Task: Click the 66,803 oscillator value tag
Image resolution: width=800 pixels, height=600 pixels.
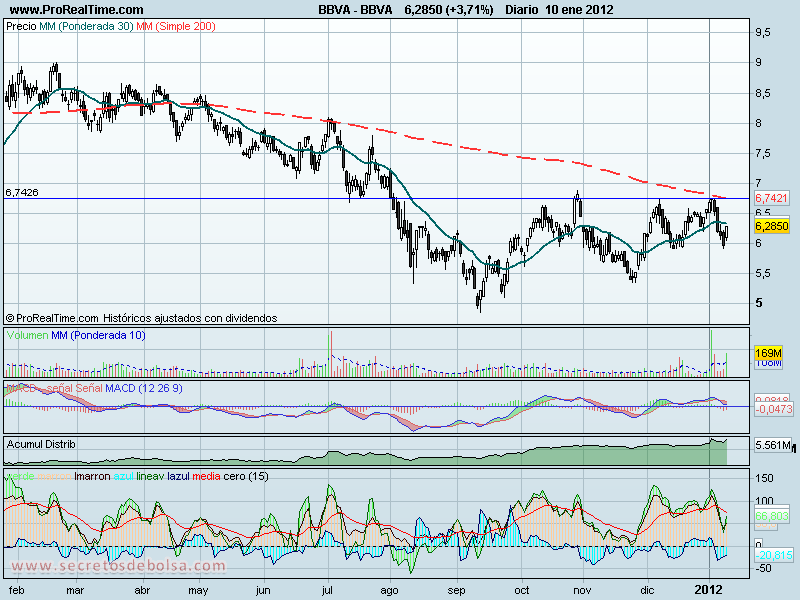Action: click(x=771, y=516)
